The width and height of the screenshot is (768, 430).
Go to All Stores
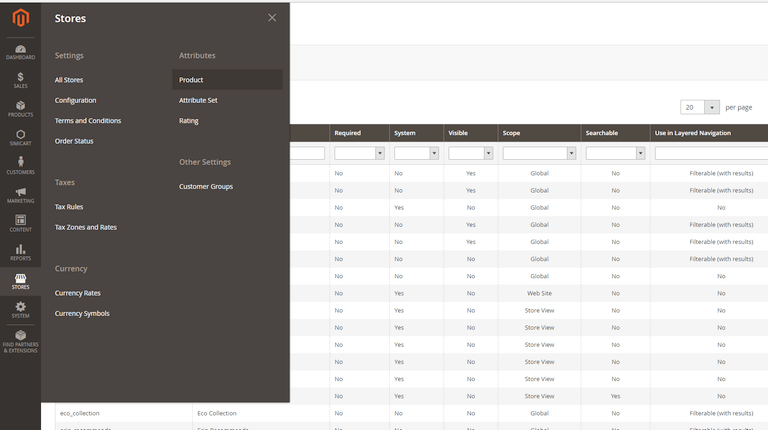point(69,80)
